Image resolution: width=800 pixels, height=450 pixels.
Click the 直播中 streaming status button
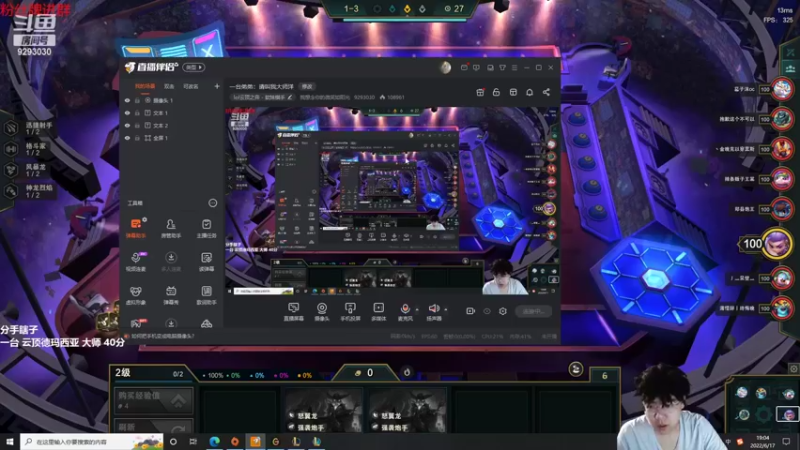tap(533, 311)
